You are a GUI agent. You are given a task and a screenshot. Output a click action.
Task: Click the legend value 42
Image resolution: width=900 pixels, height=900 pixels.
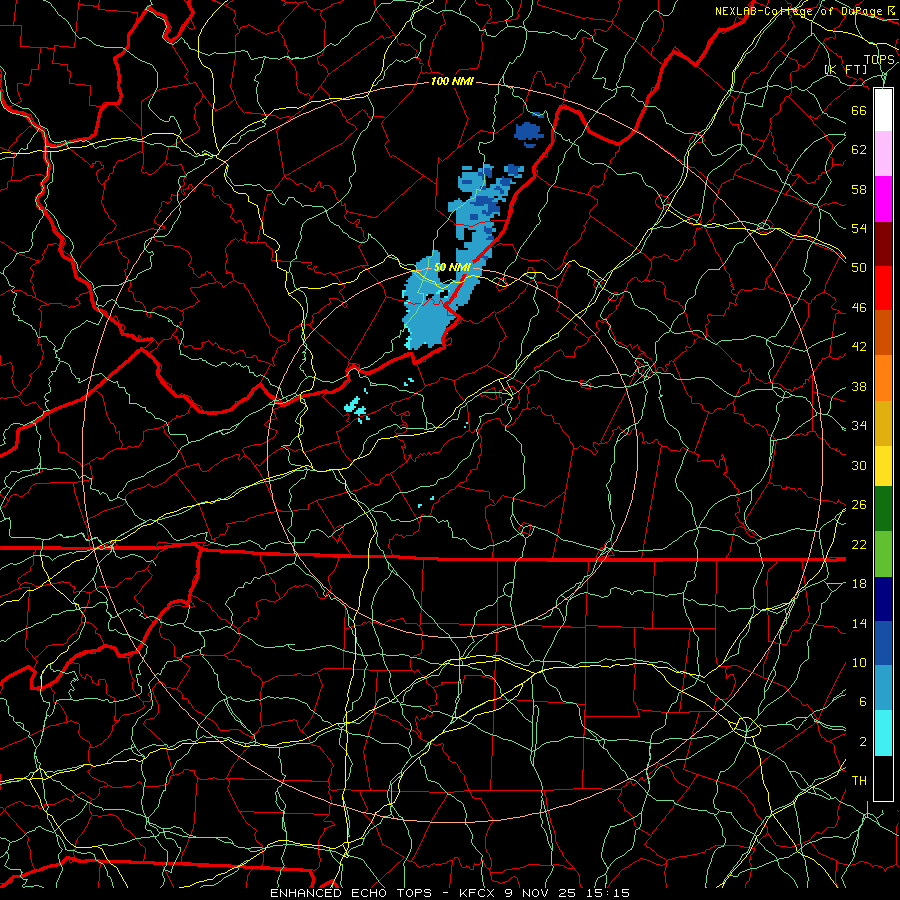pyautogui.click(x=859, y=347)
